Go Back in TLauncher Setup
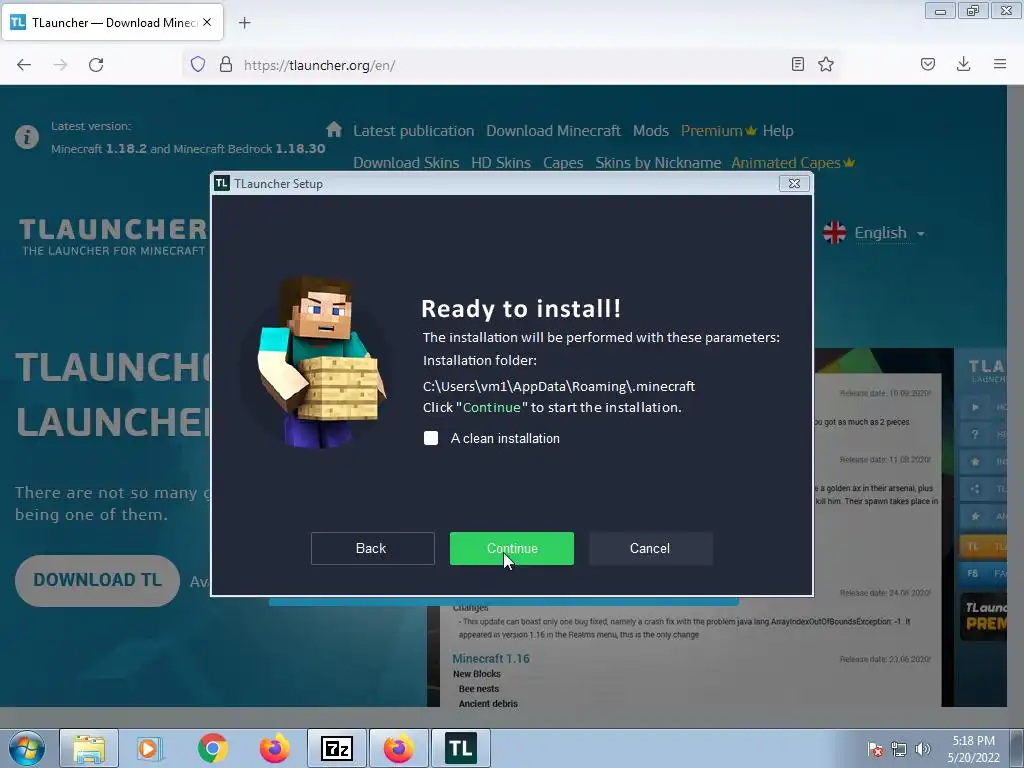Screen dimensions: 1024x768 [x=372, y=548]
